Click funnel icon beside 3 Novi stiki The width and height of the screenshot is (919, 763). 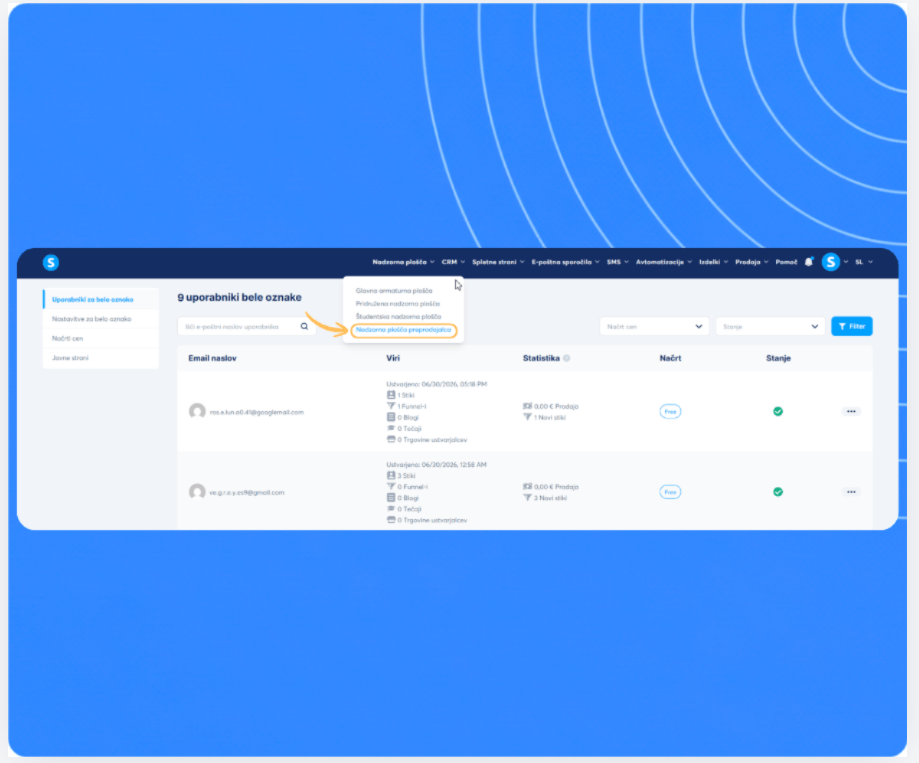[527, 498]
